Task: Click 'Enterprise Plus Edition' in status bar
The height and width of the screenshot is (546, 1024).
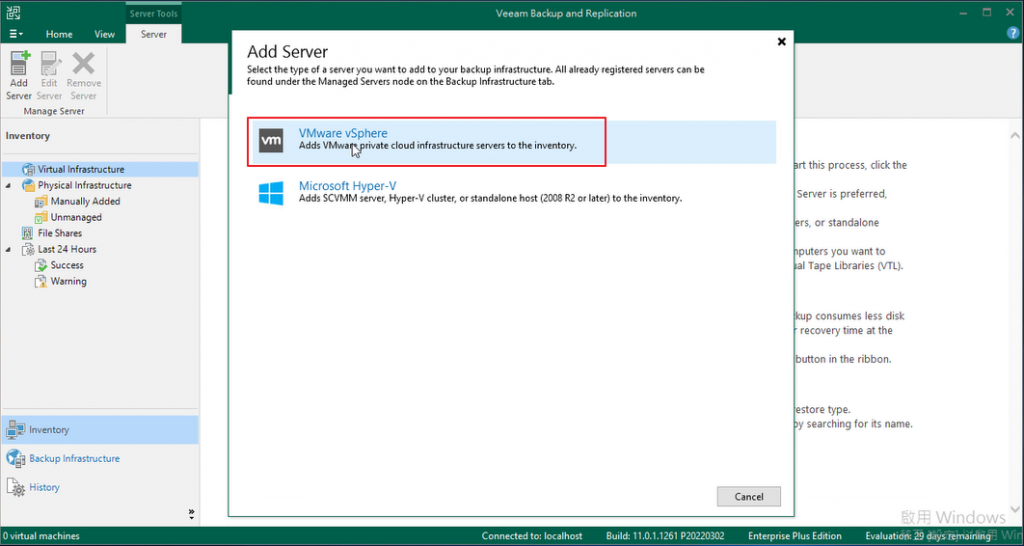Action: pyautogui.click(x=795, y=536)
